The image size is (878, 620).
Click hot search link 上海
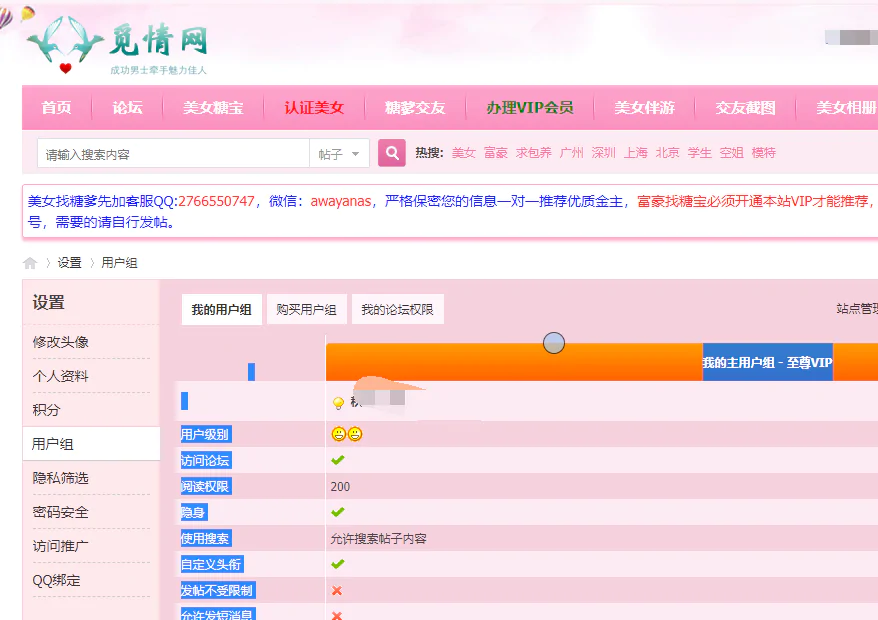tap(636, 153)
